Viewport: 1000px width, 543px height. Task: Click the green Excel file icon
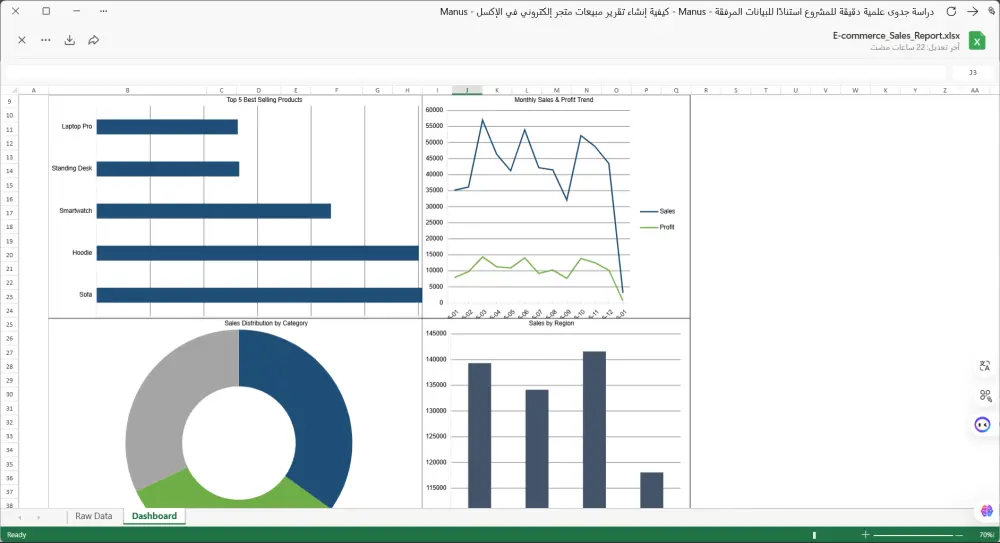pyautogui.click(x=976, y=41)
